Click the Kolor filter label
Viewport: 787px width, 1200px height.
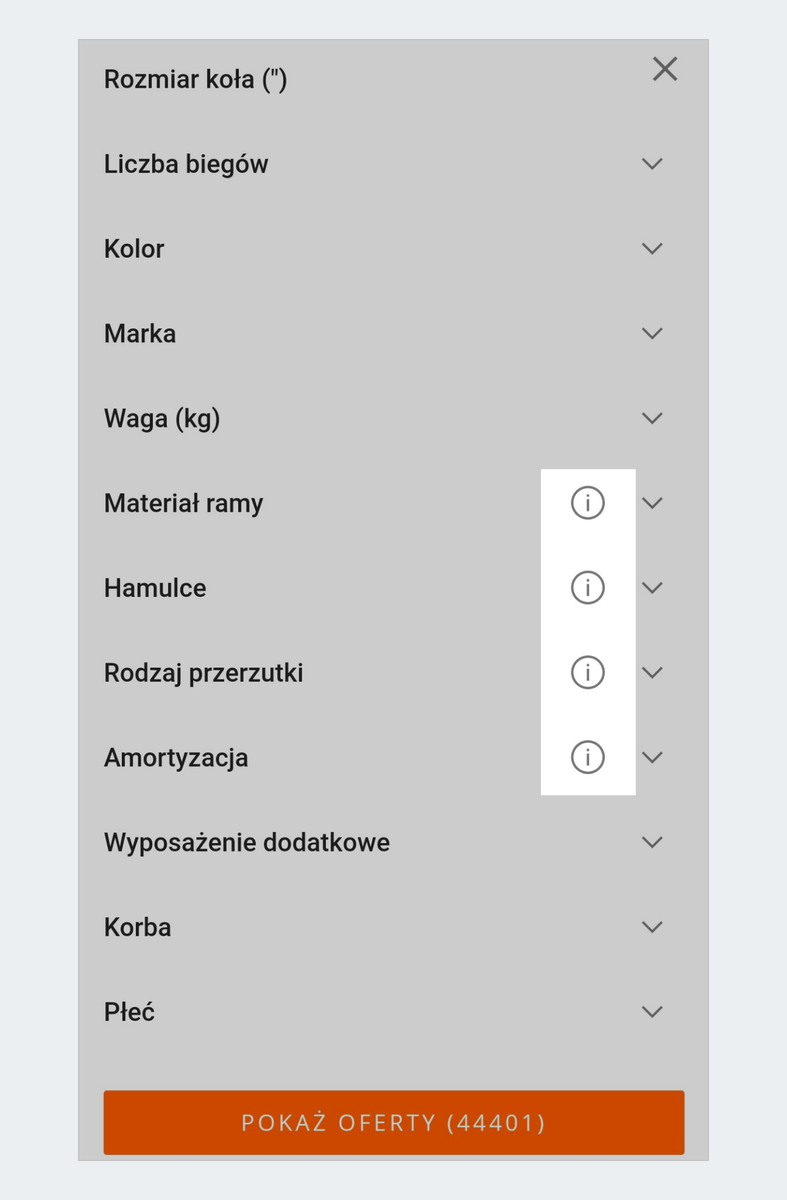133,249
